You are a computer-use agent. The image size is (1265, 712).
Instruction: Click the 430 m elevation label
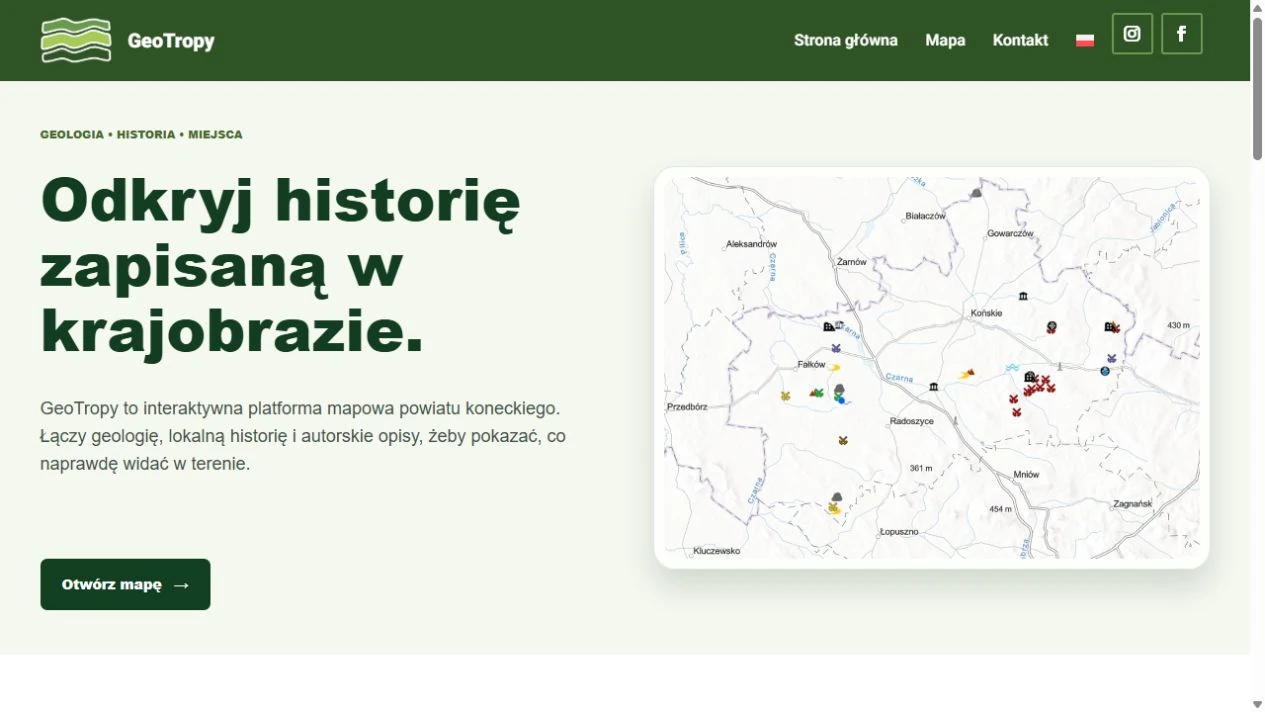pyautogui.click(x=1179, y=325)
